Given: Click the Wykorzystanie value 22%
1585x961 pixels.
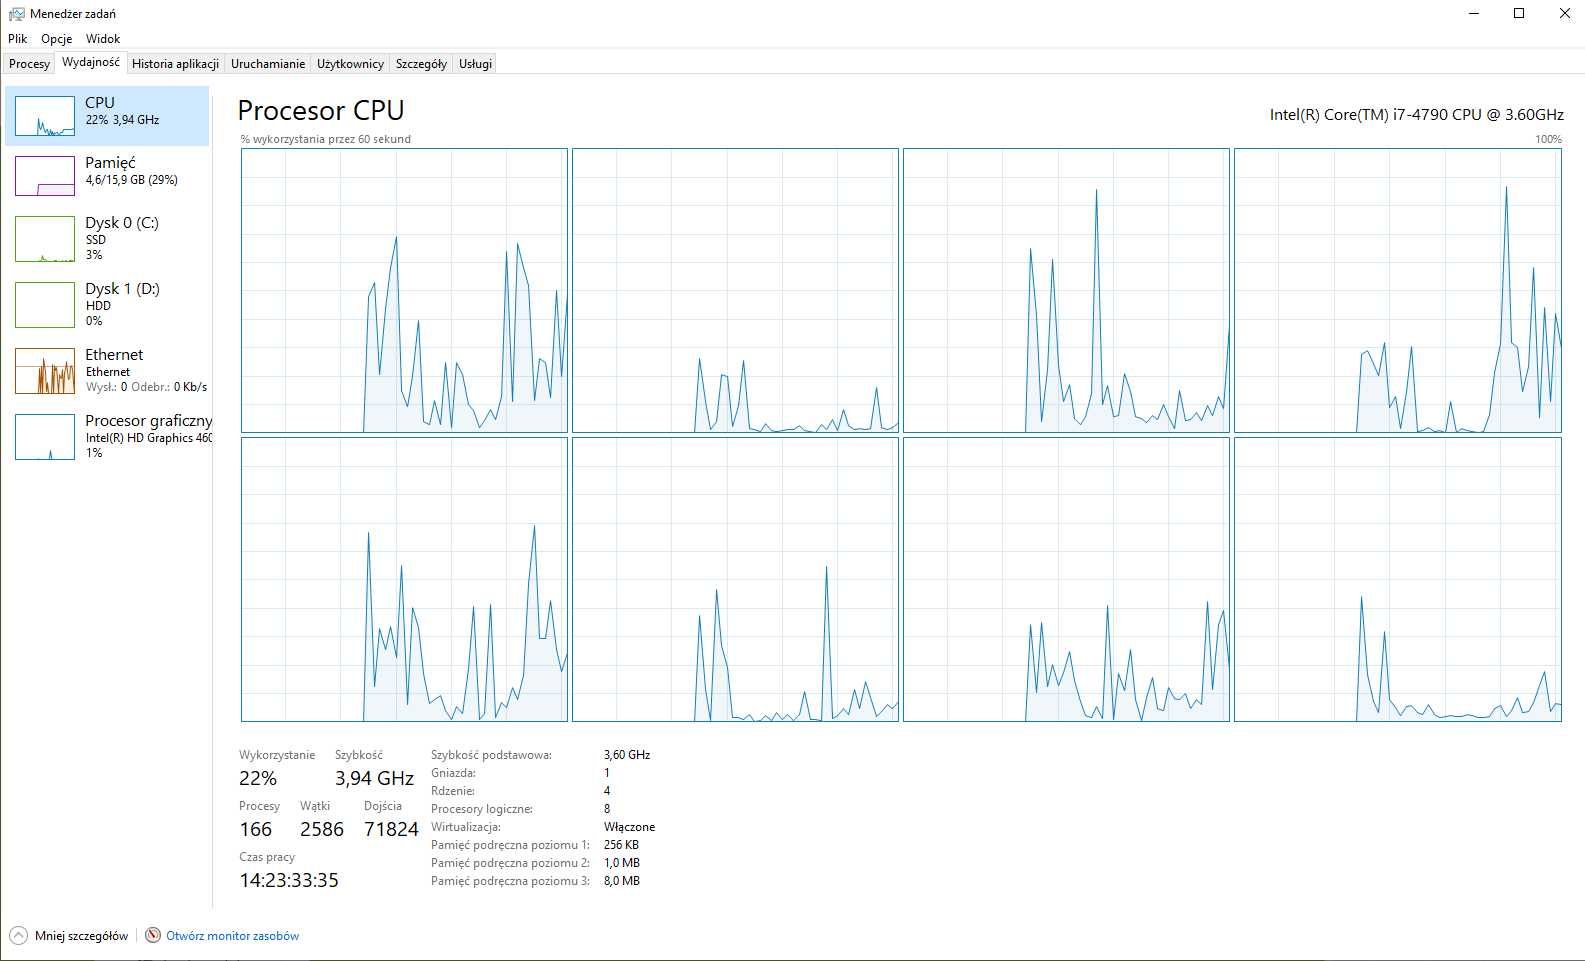Looking at the screenshot, I should pyautogui.click(x=258, y=778).
